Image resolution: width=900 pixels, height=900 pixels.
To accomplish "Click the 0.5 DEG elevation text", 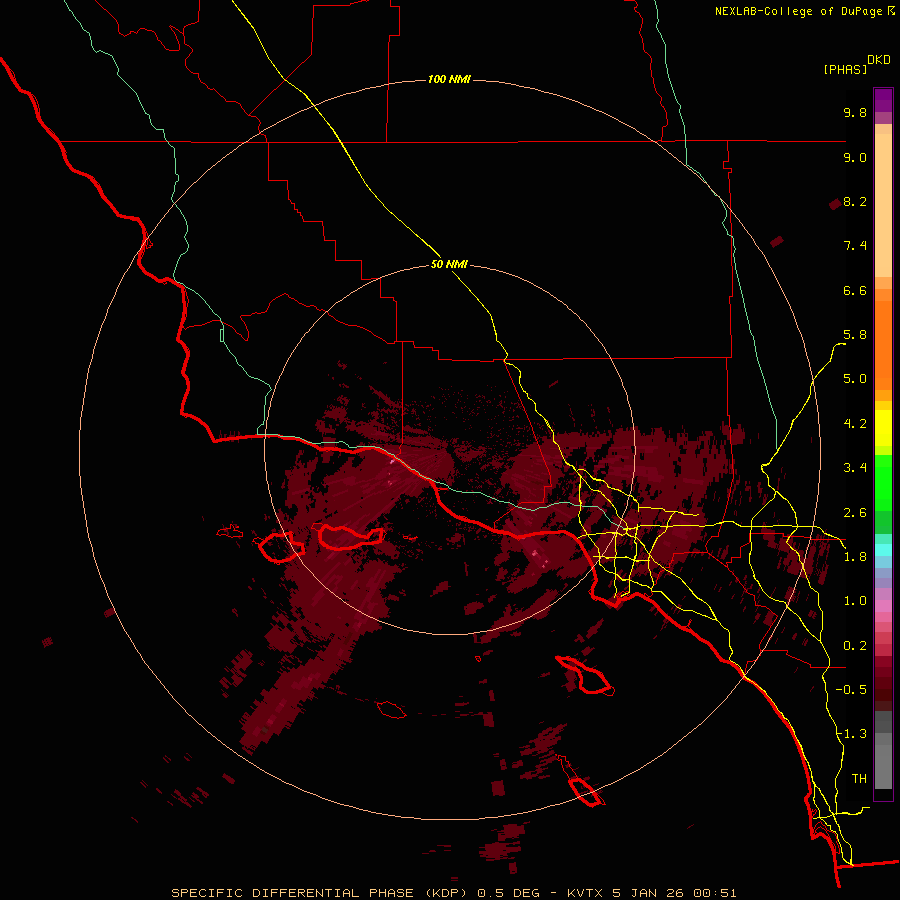I will coord(509,893).
